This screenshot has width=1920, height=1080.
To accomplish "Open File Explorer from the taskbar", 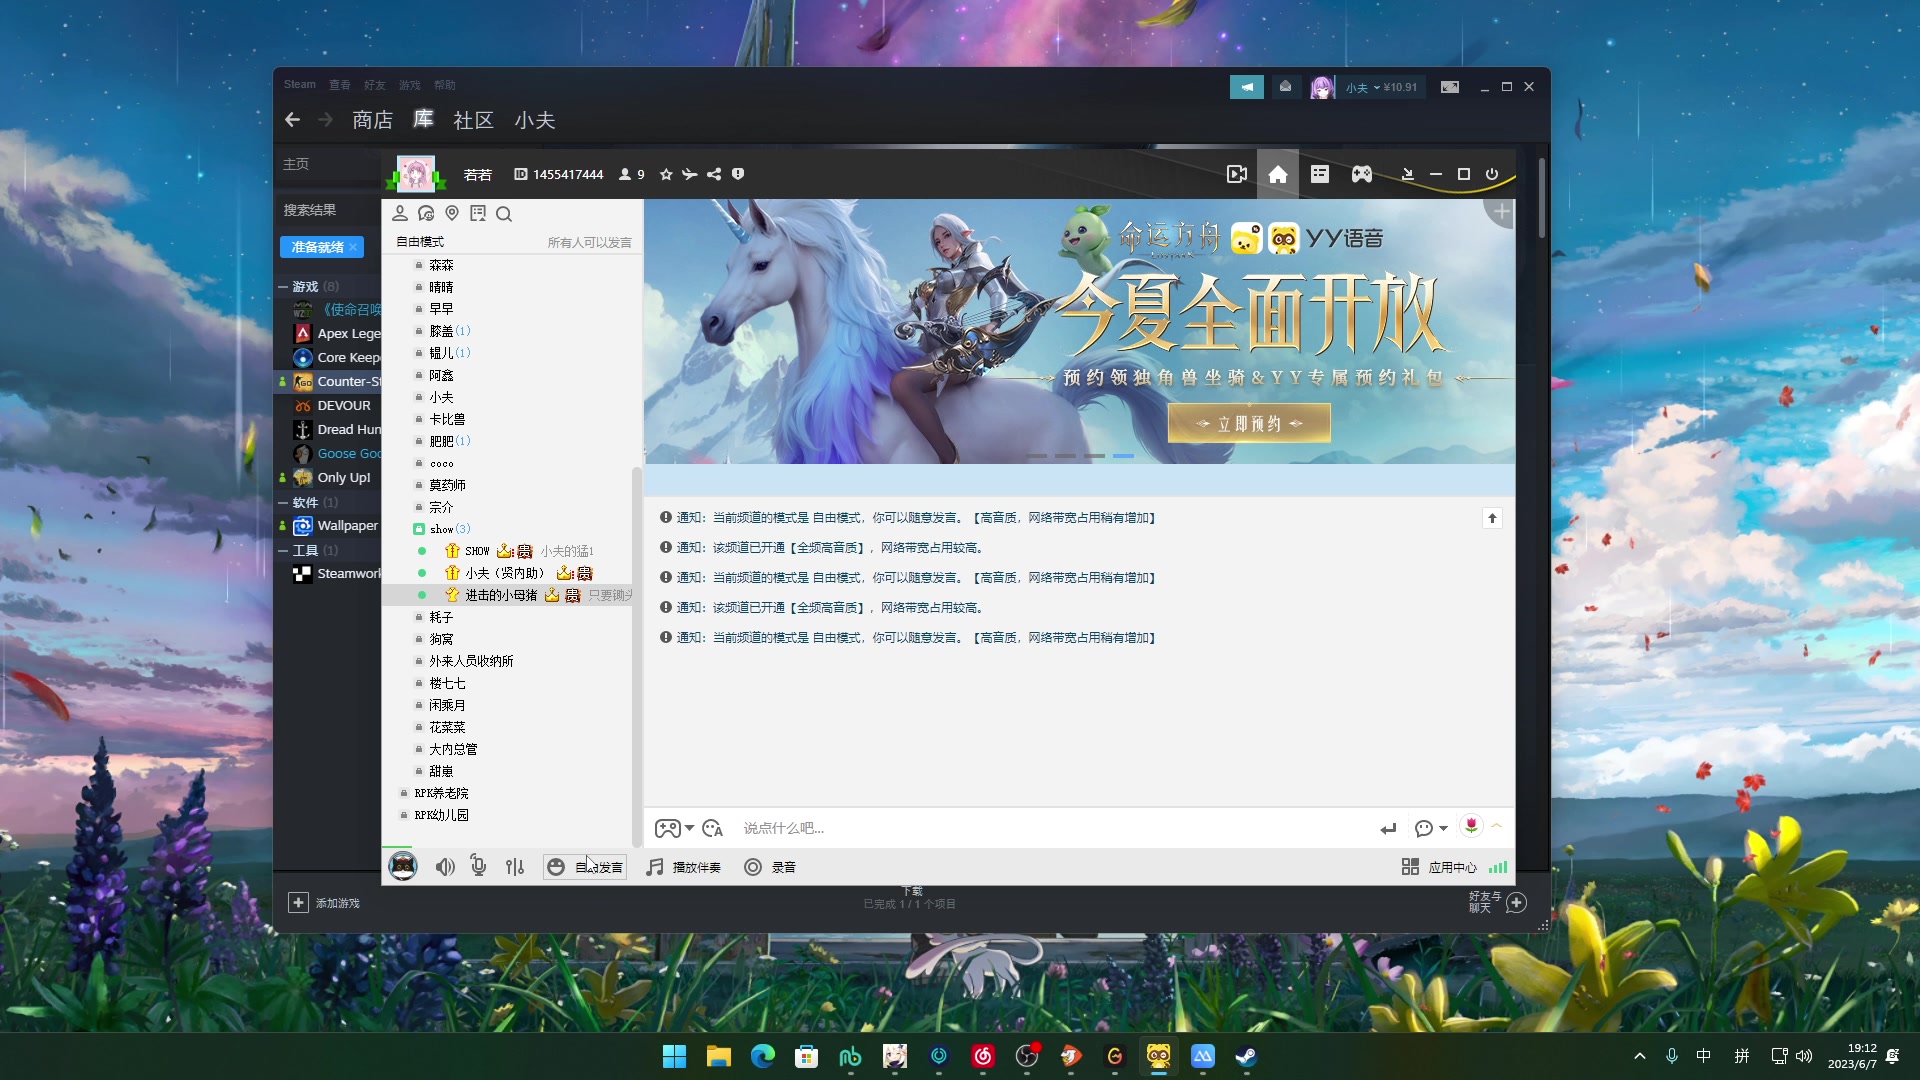I will 719,1056.
